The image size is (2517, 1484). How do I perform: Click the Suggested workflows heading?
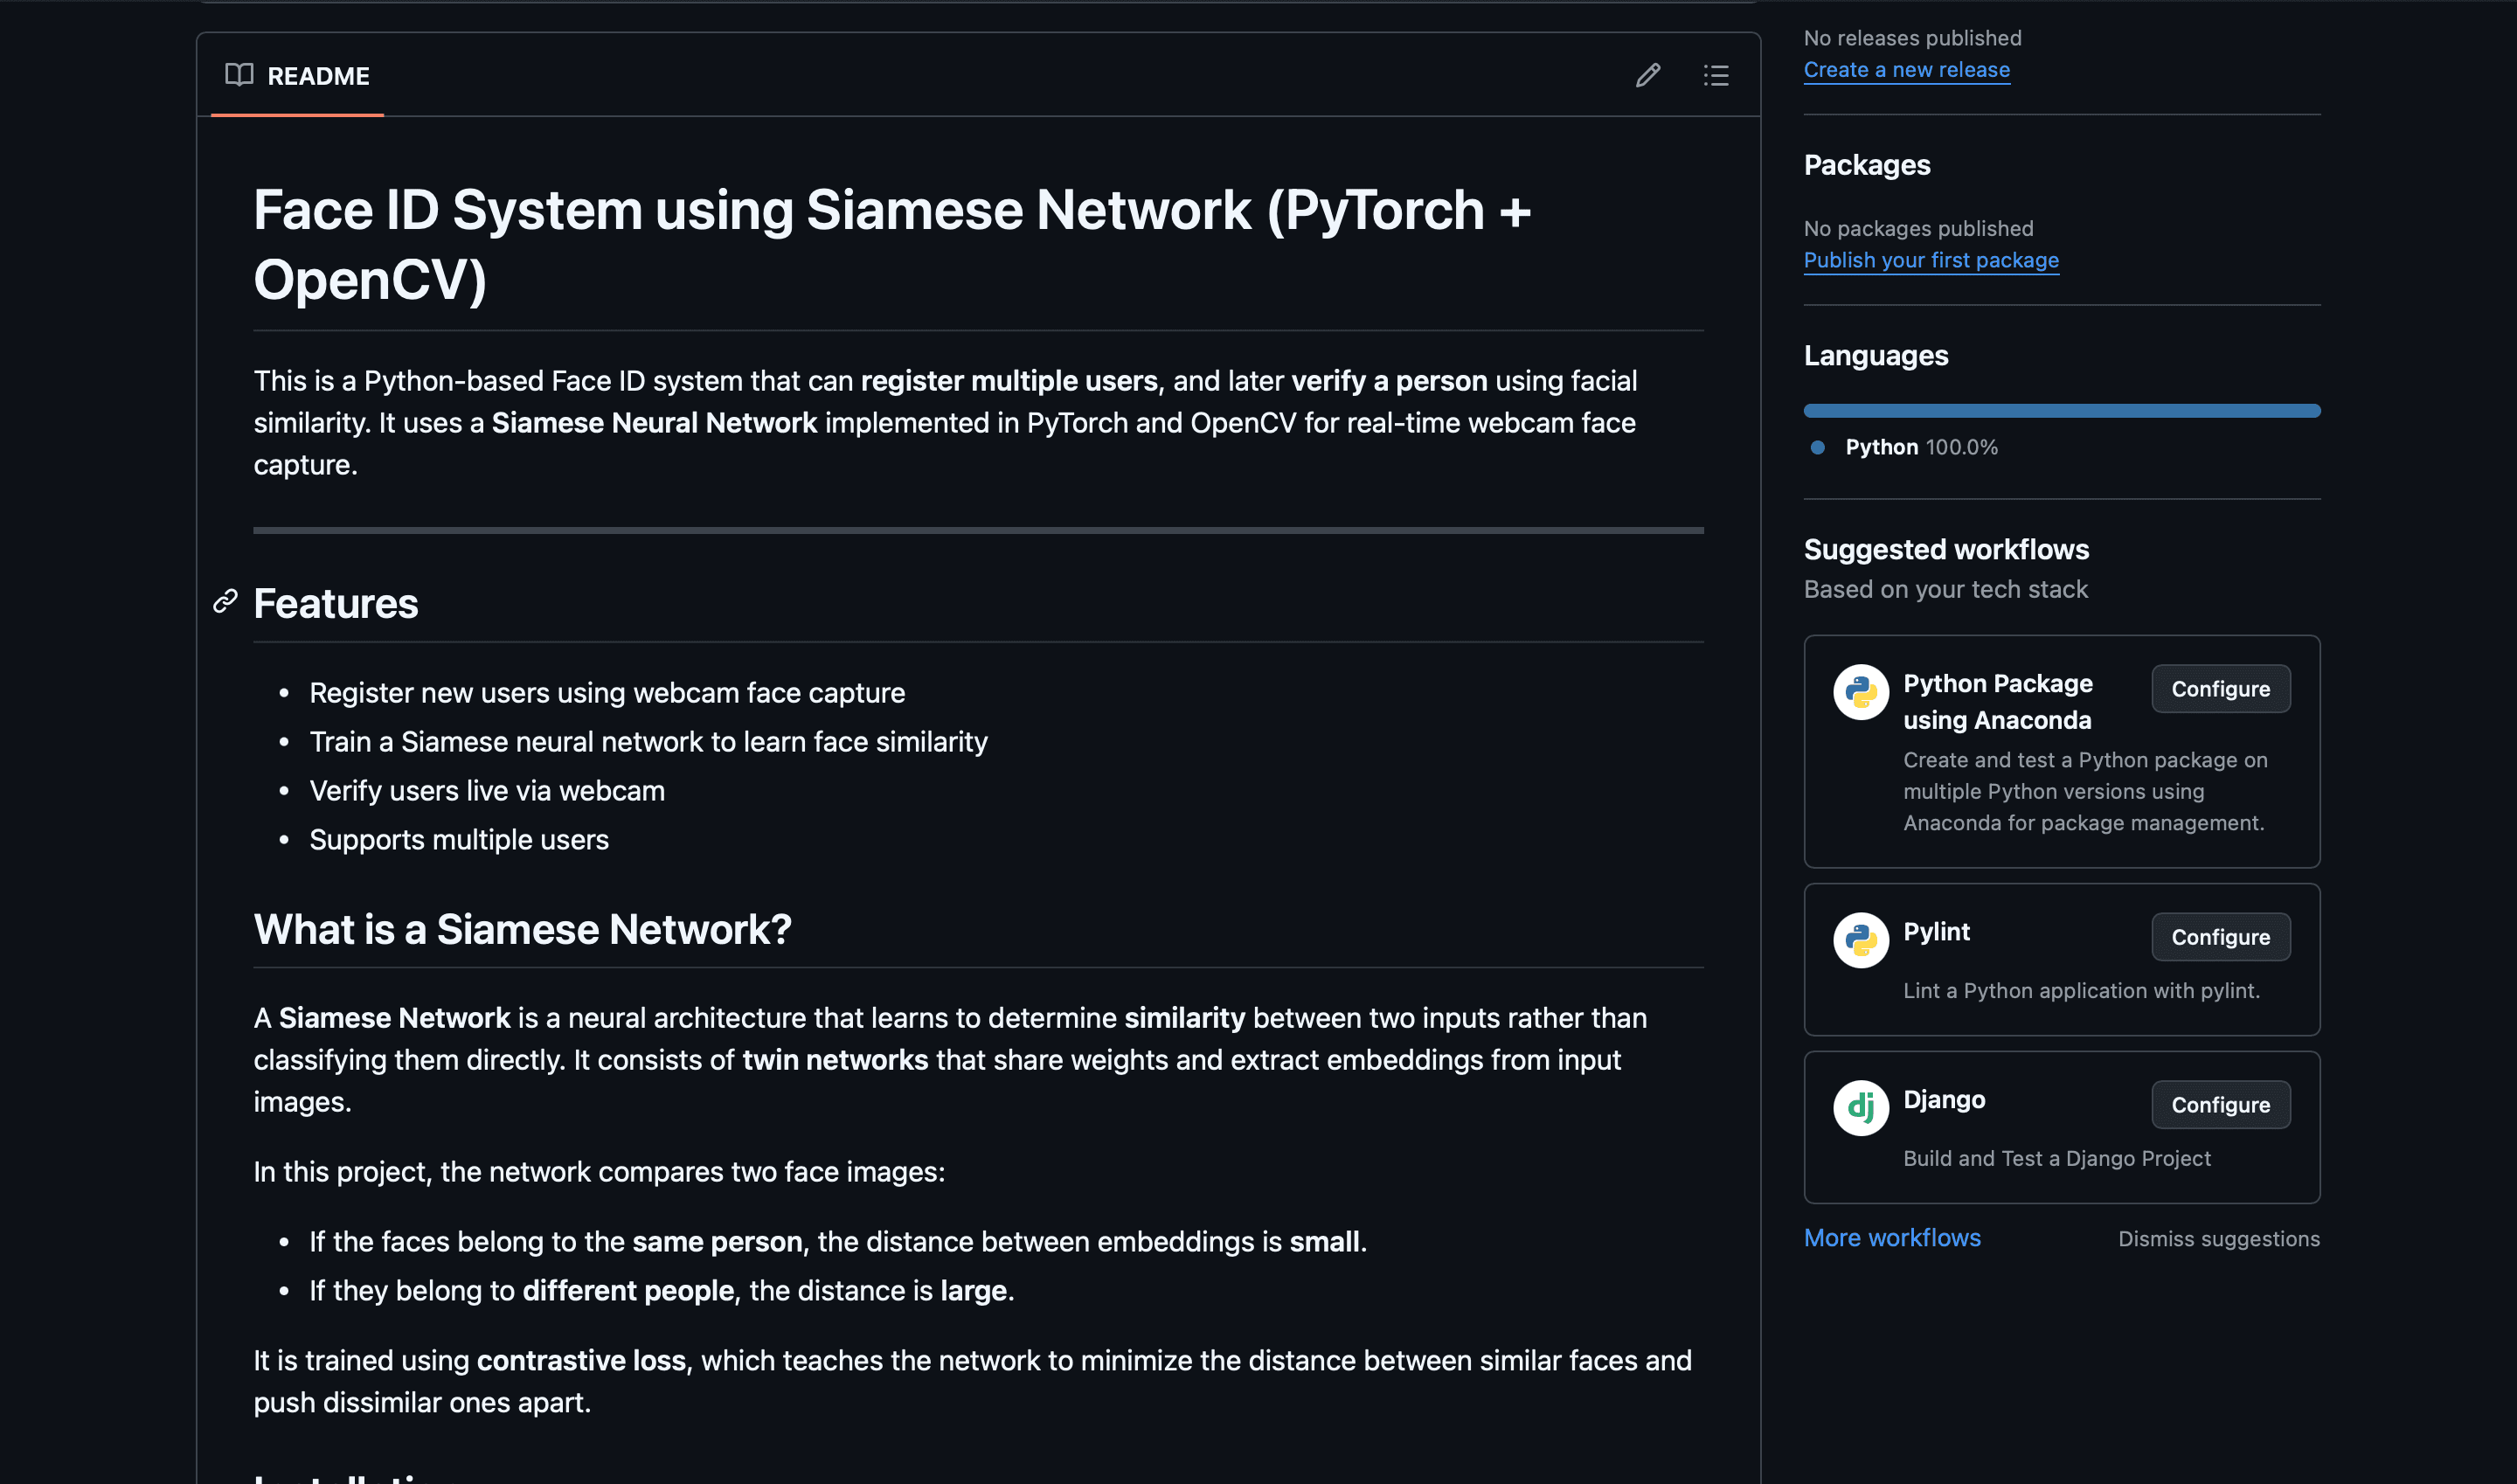click(x=1946, y=549)
